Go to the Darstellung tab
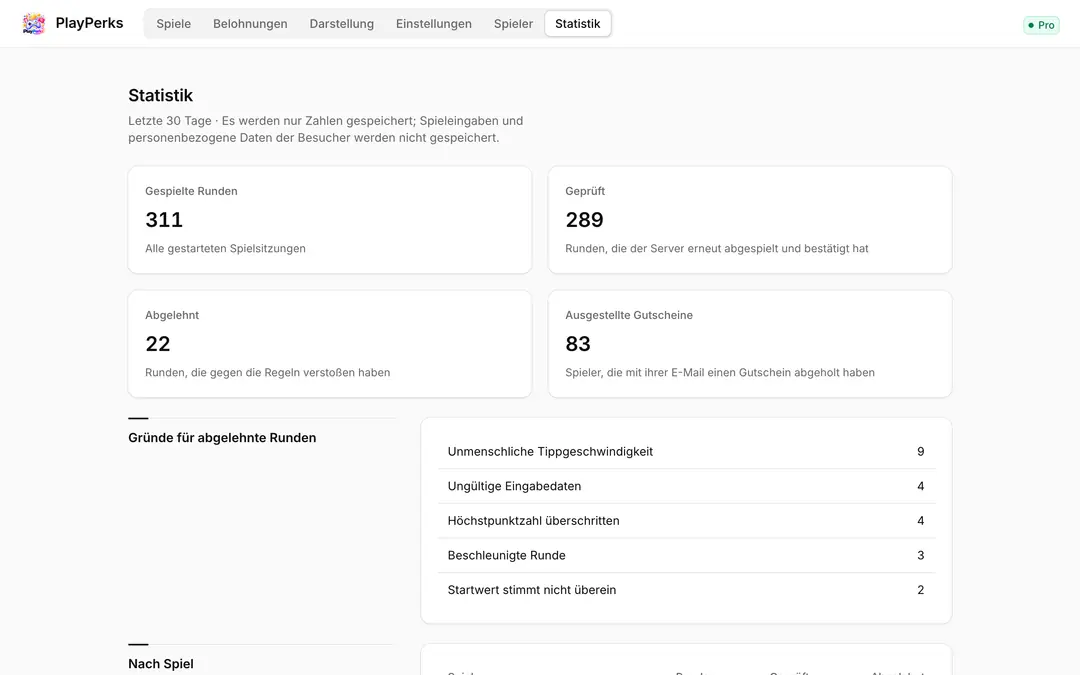 pyautogui.click(x=342, y=23)
